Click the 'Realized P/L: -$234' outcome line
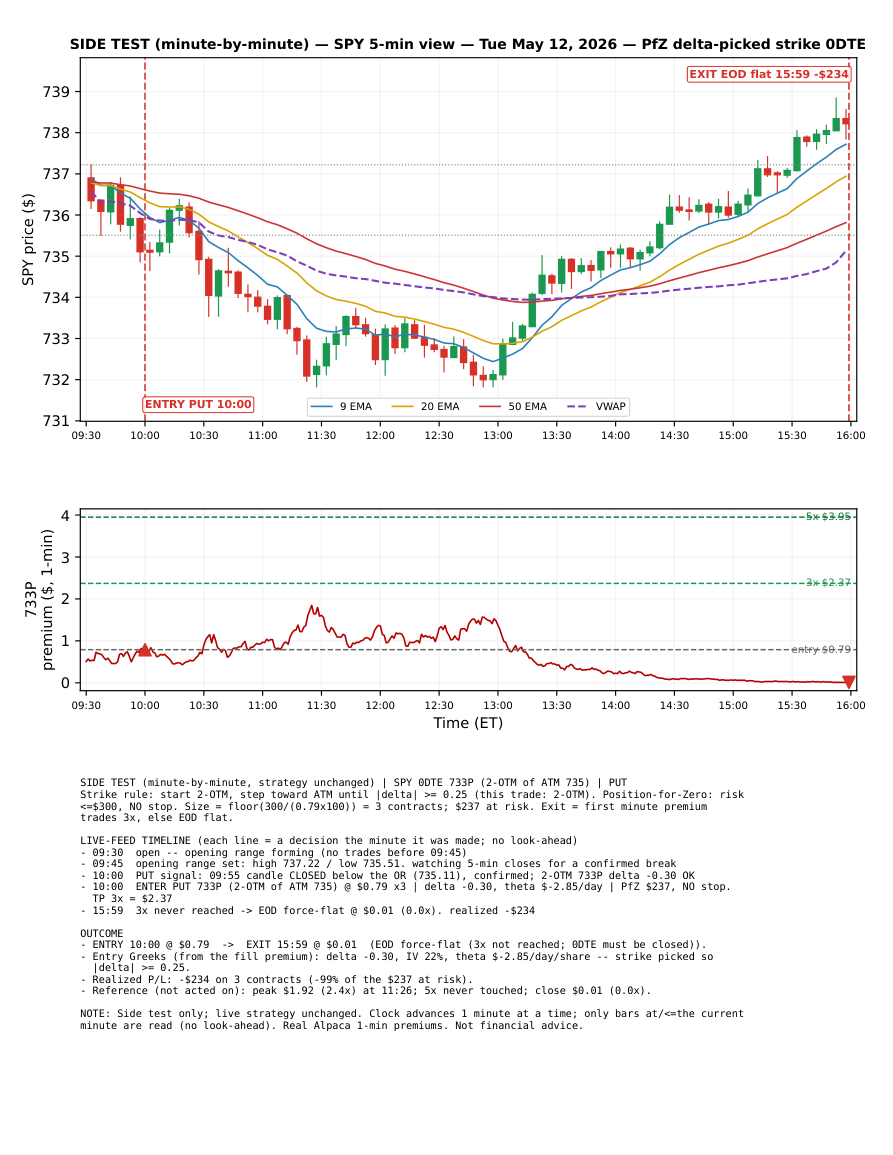This screenshot has height=1155, width=893. pos(277,980)
